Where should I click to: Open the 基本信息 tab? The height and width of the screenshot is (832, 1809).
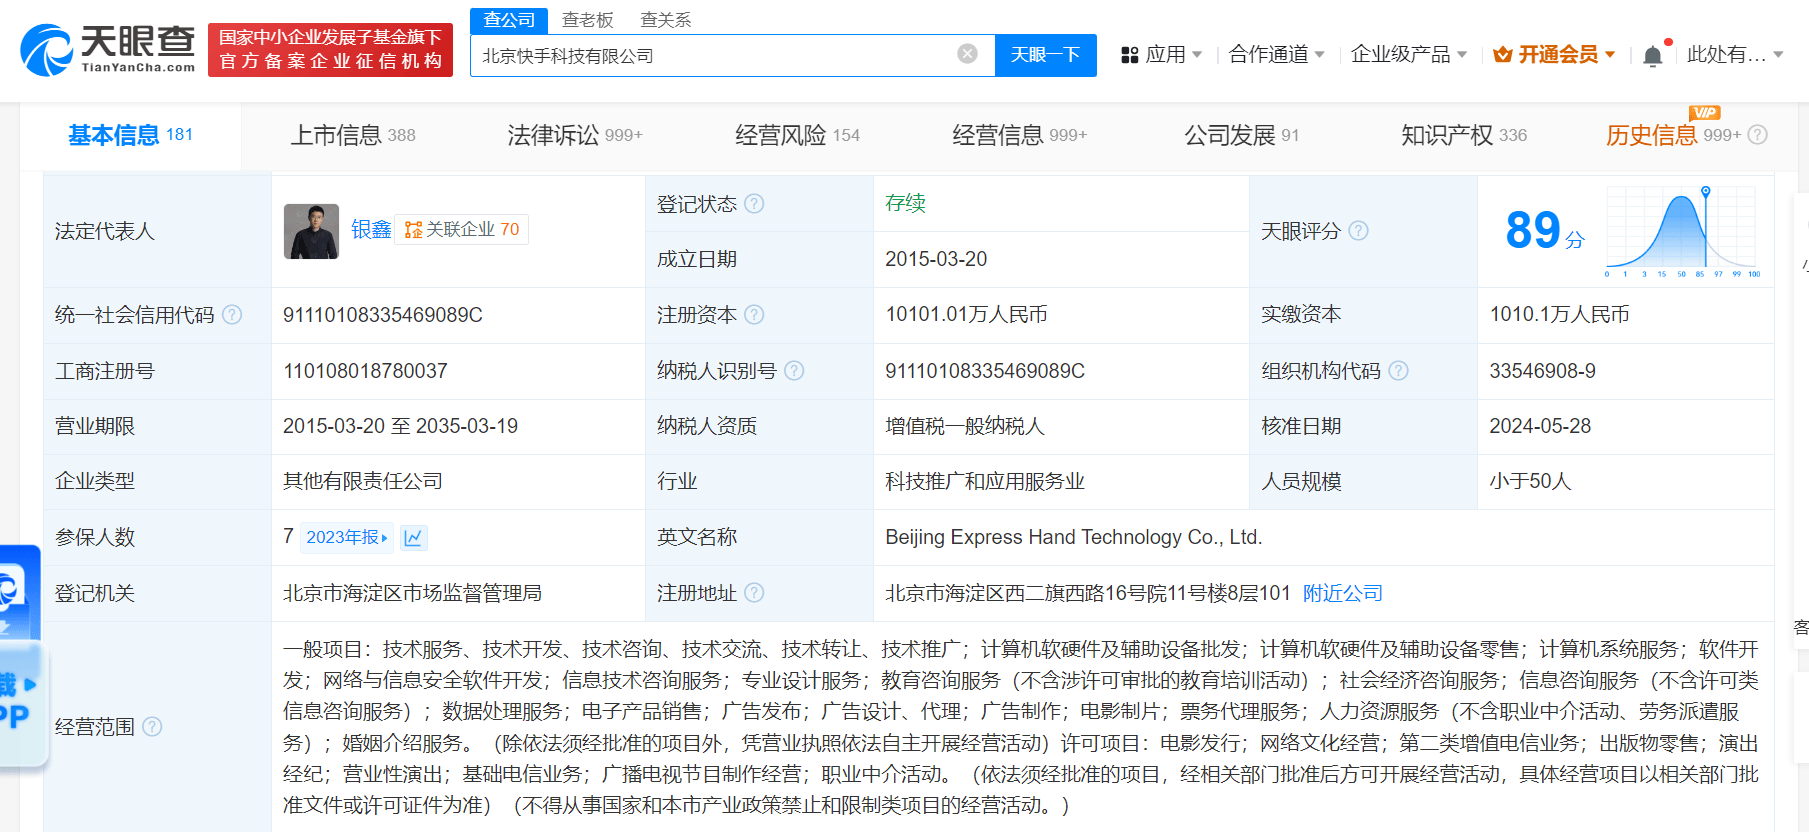pos(131,135)
